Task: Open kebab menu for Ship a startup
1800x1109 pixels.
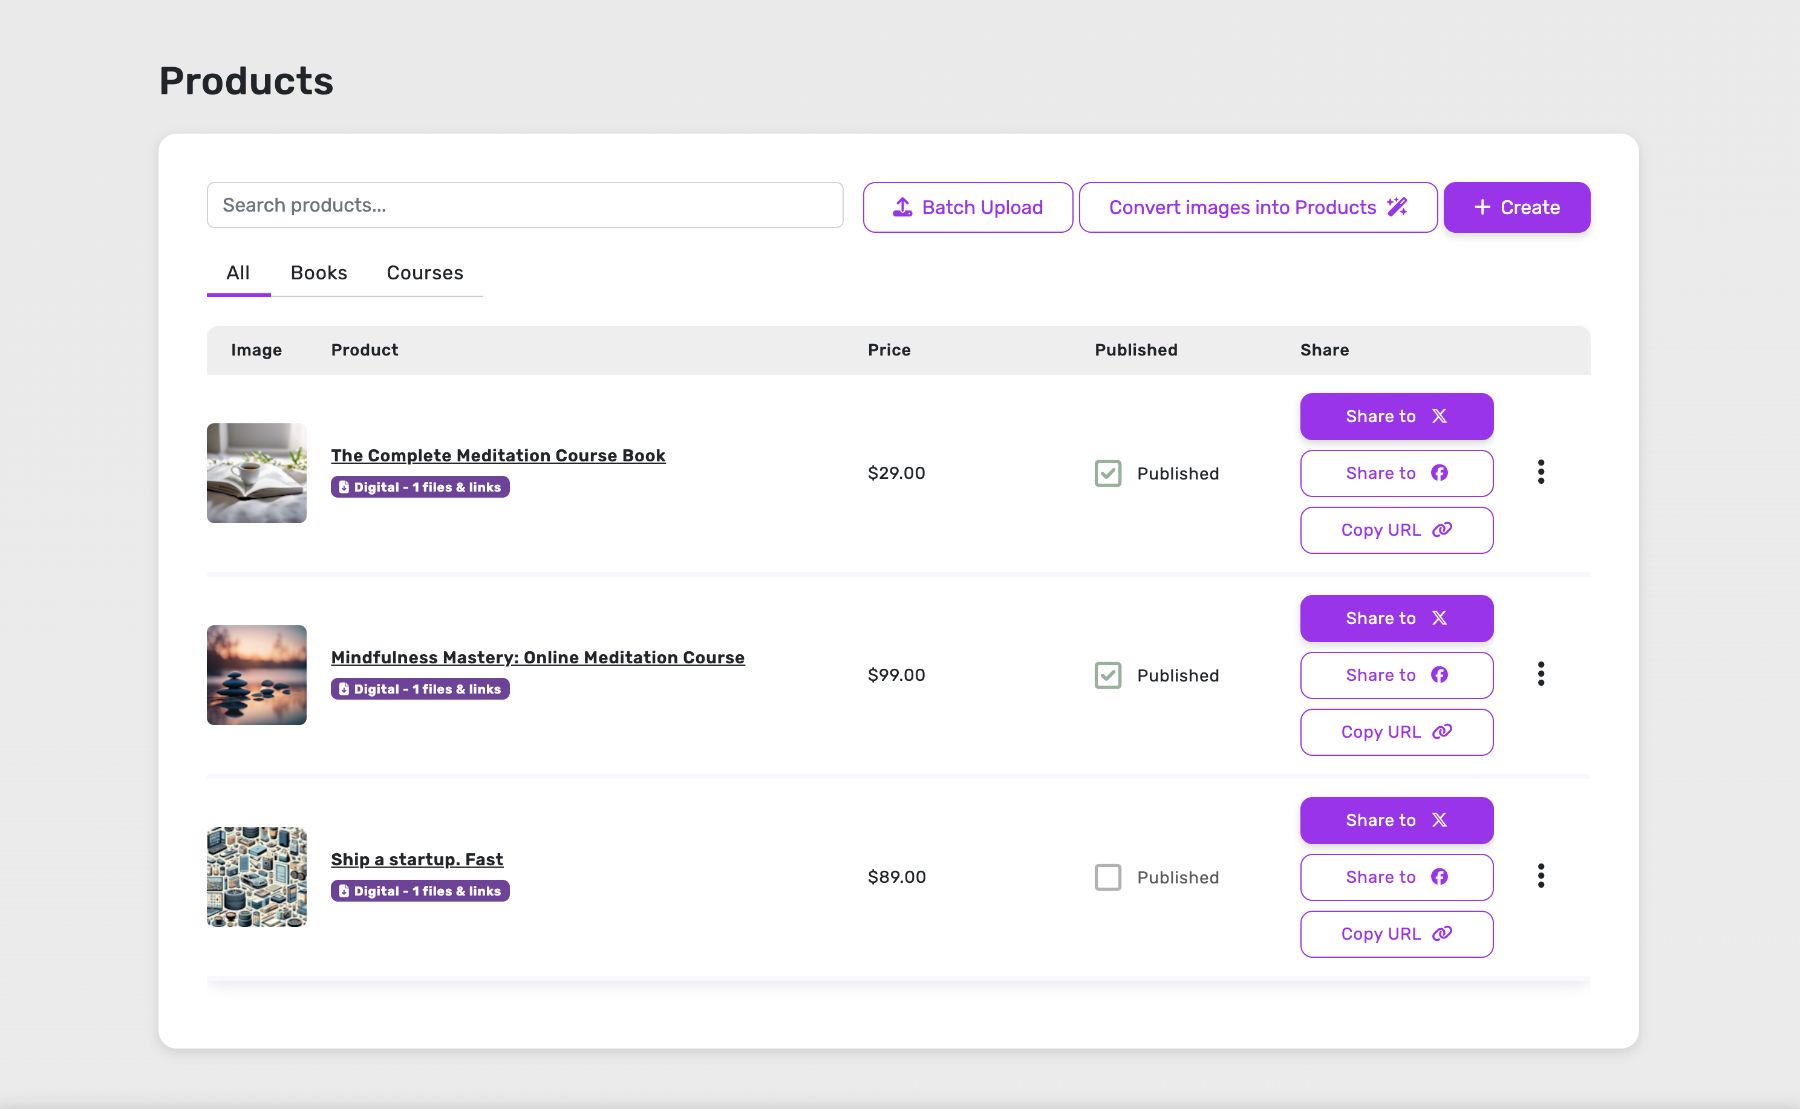Action: point(1540,876)
